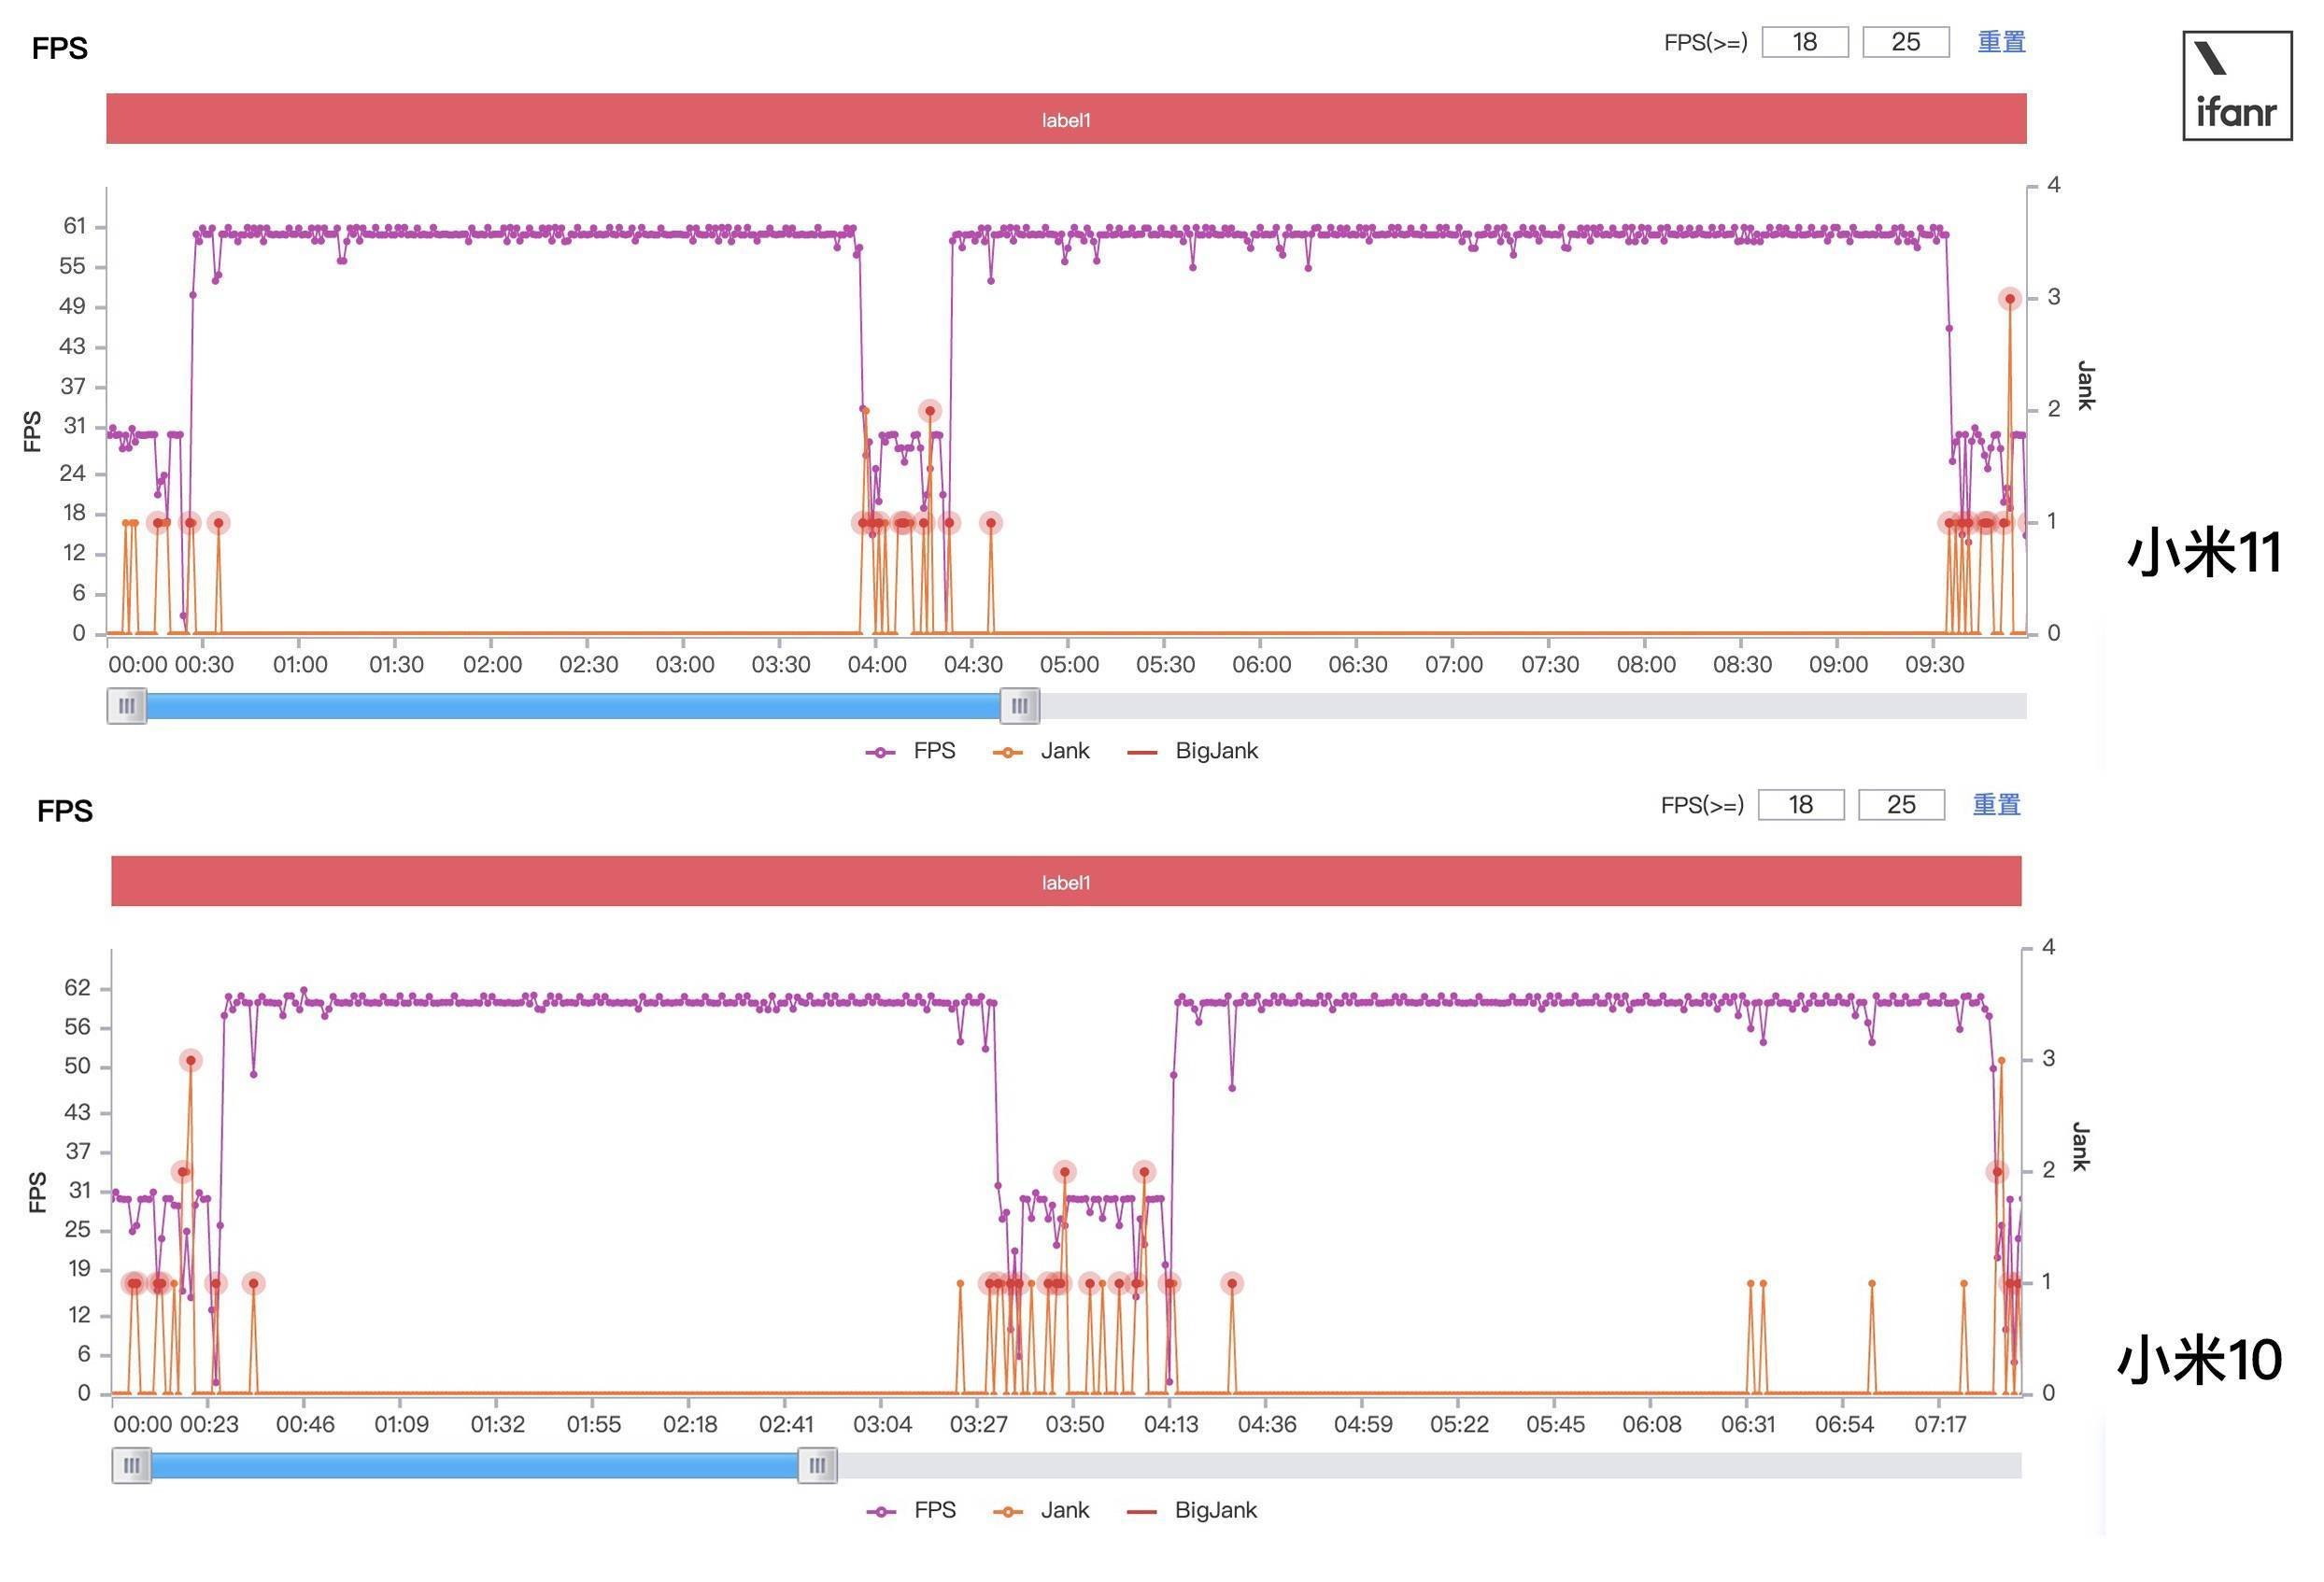The image size is (2324, 1582).
Task: Select the label1 bar above bottom chart
Action: click(x=1066, y=881)
